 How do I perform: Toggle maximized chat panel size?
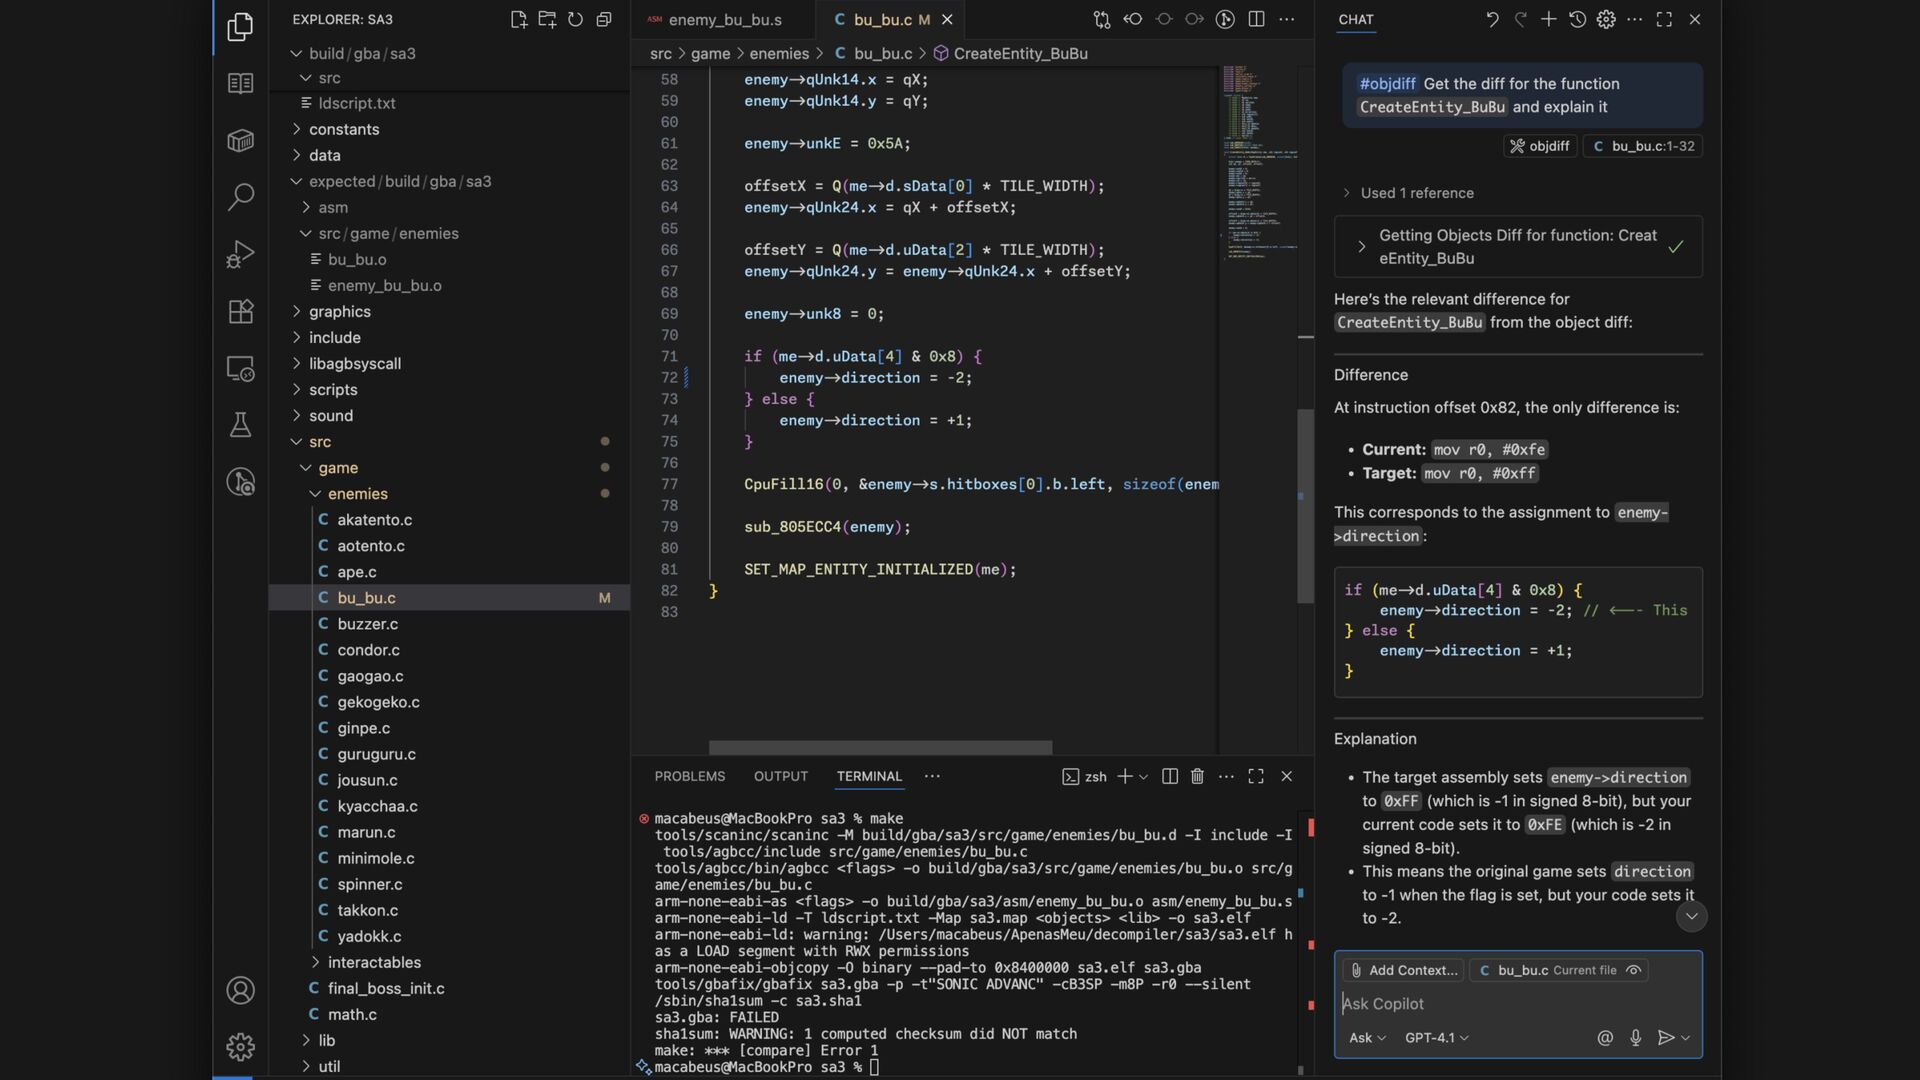1664,19
